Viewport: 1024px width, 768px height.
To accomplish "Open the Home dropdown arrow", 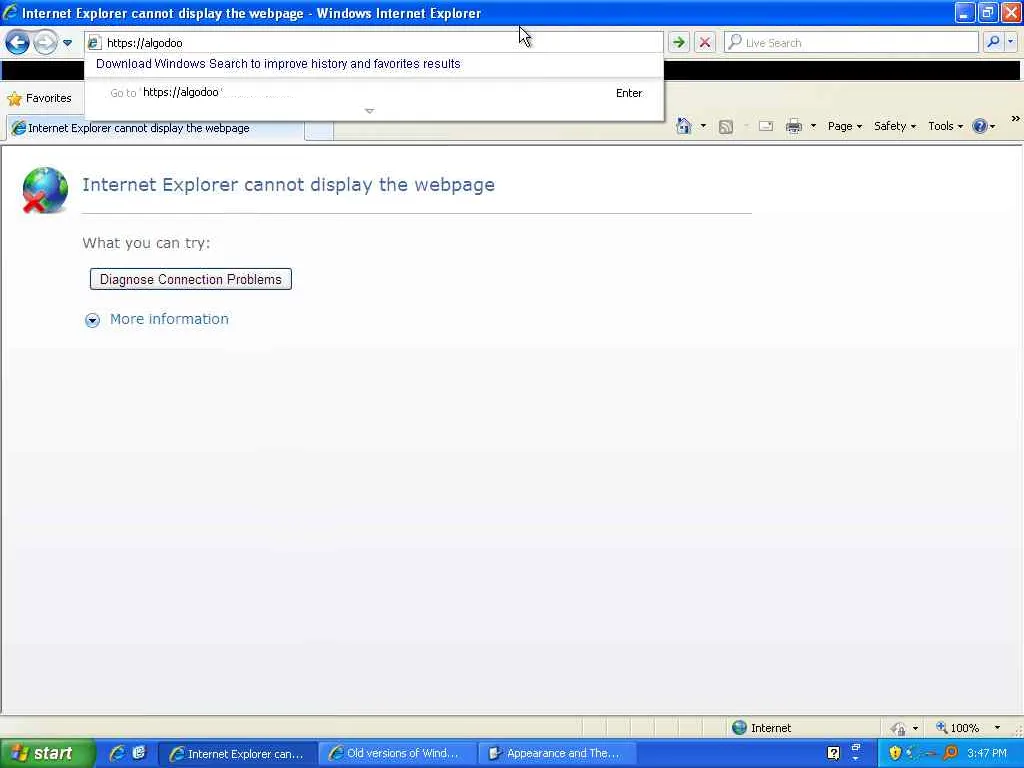I will [x=703, y=126].
